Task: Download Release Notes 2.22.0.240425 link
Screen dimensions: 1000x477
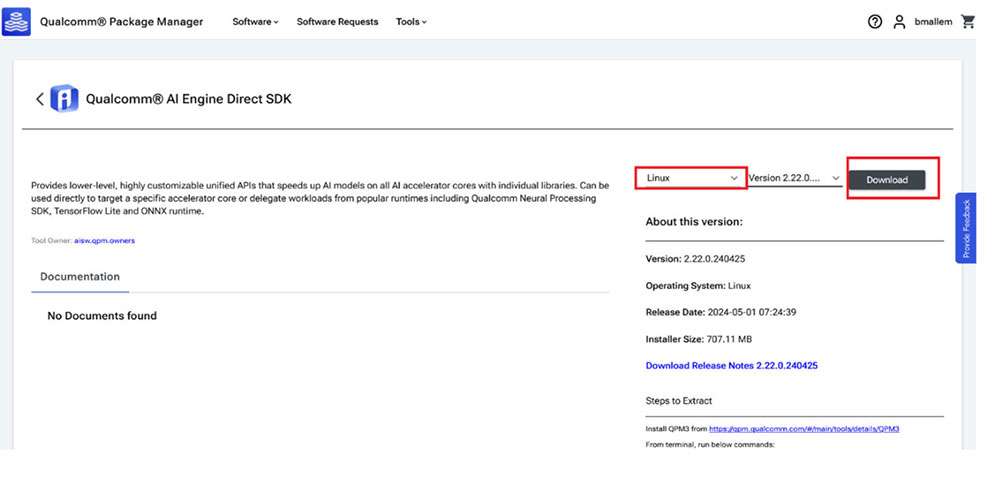Action: (x=732, y=365)
